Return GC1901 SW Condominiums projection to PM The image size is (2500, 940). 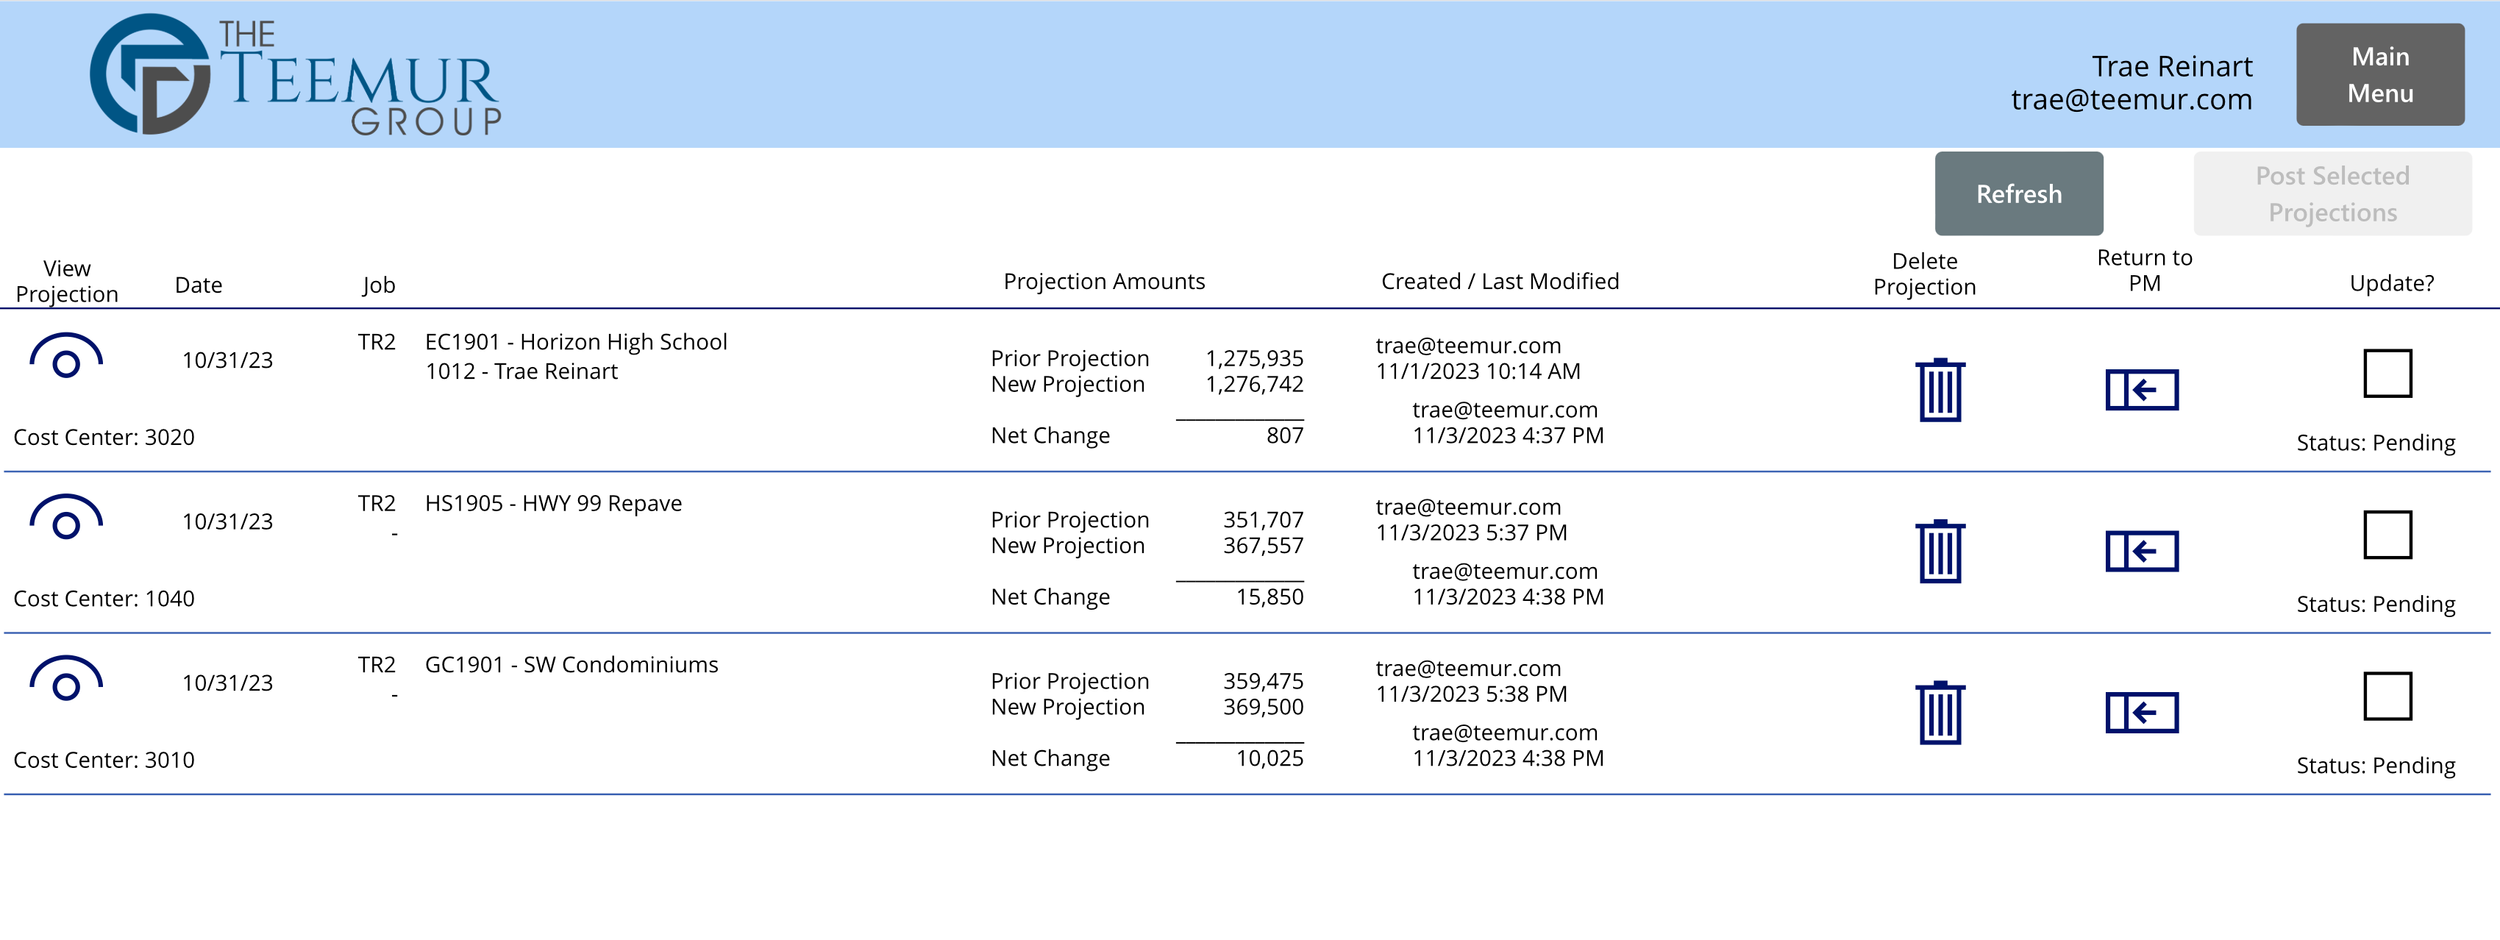pos(2142,713)
